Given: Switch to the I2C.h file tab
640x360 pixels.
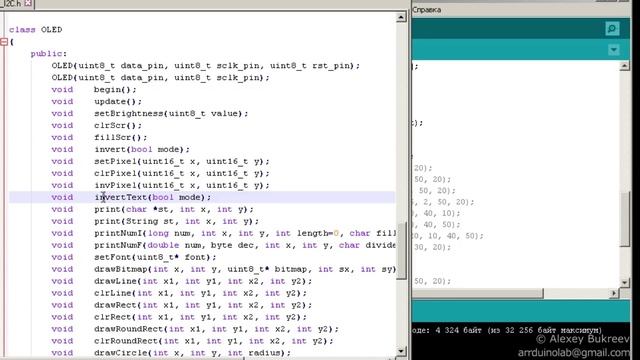Looking at the screenshot, I should pos(12,4).
